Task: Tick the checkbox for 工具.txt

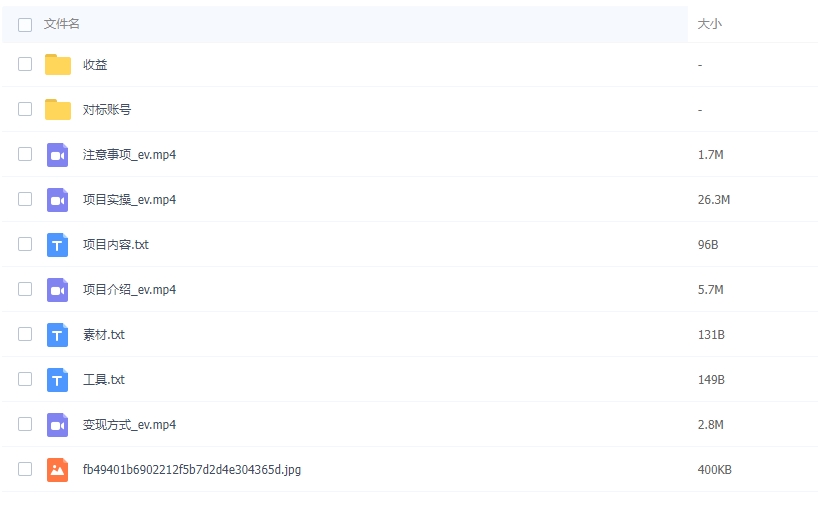Action: pyautogui.click(x=25, y=380)
